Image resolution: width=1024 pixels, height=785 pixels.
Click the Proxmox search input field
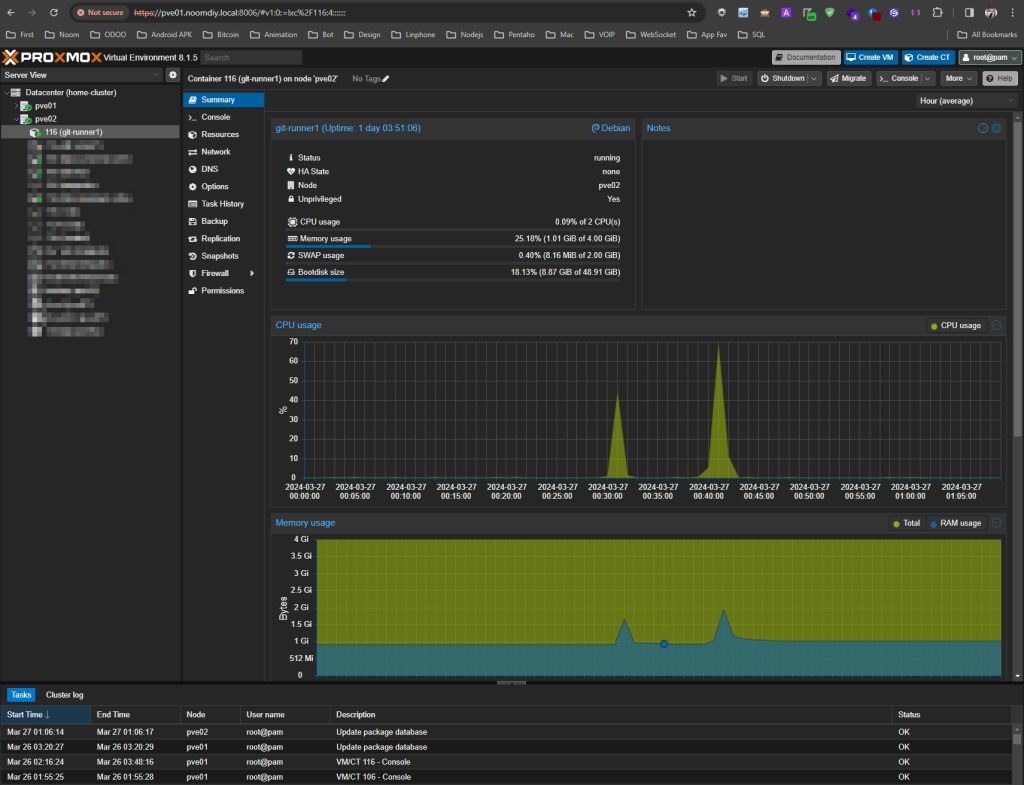click(250, 58)
